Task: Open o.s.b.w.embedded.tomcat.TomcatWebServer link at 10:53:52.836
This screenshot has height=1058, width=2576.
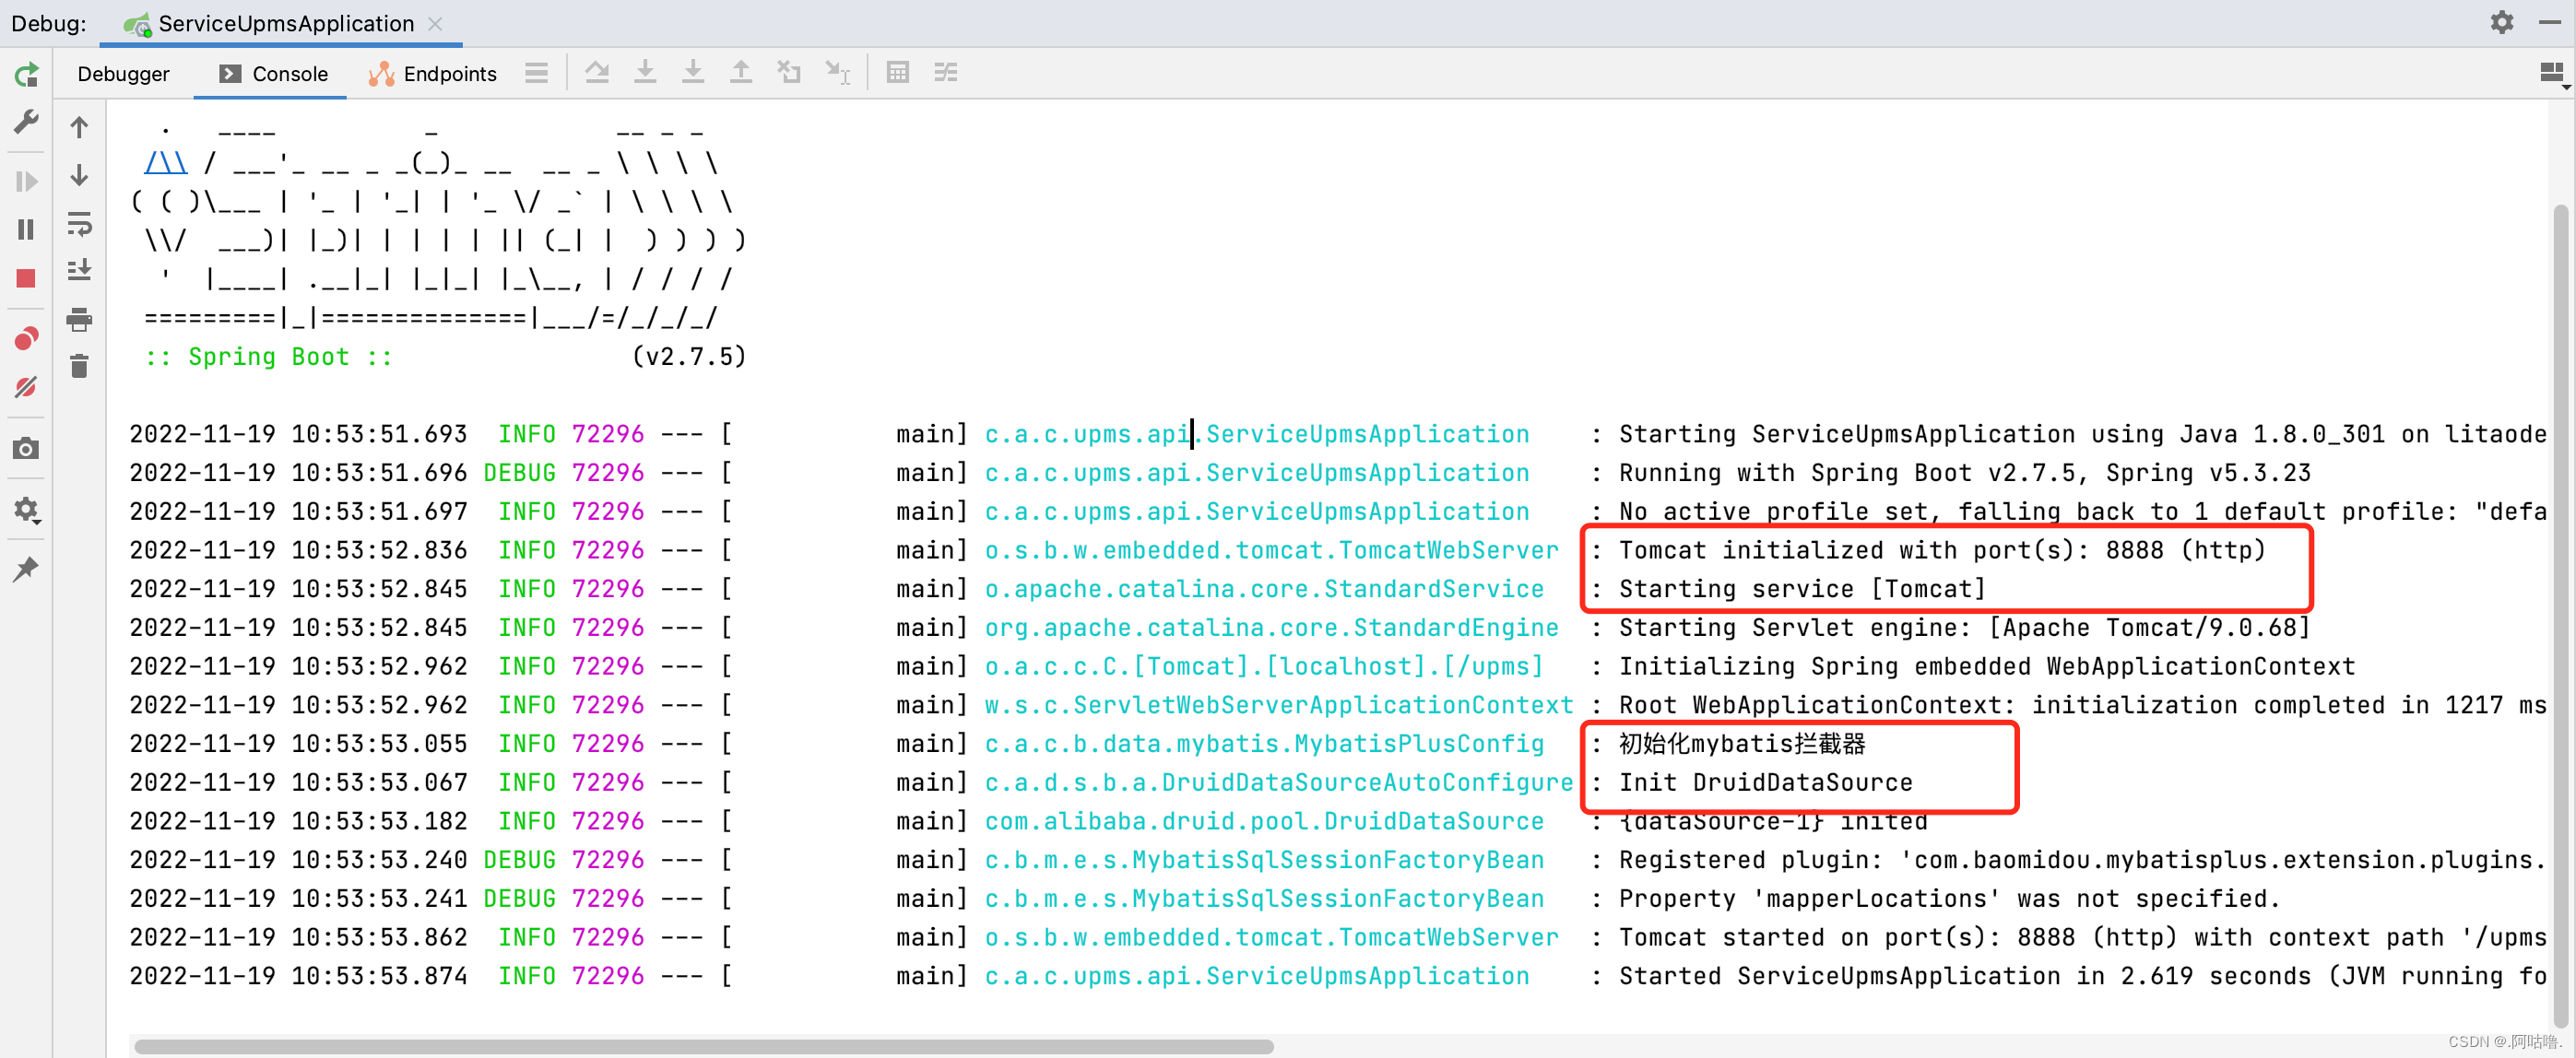Action: pos(1271,550)
